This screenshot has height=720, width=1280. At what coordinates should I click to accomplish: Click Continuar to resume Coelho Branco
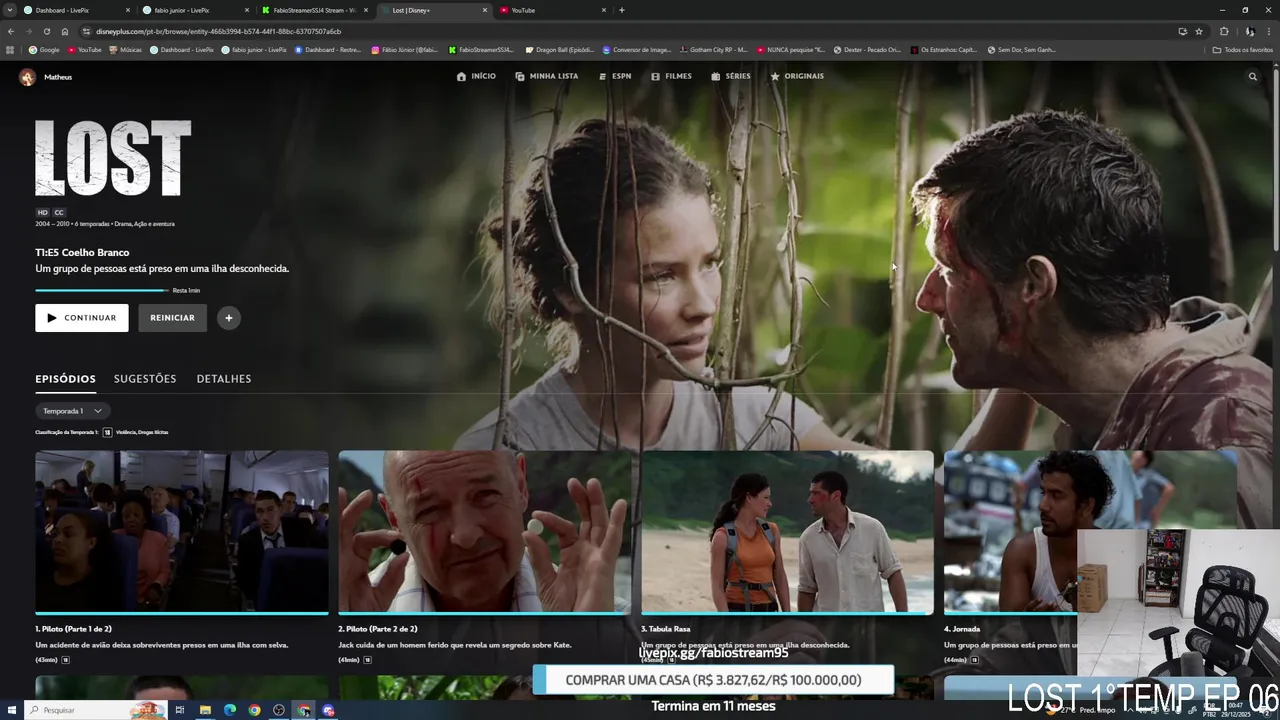click(82, 318)
